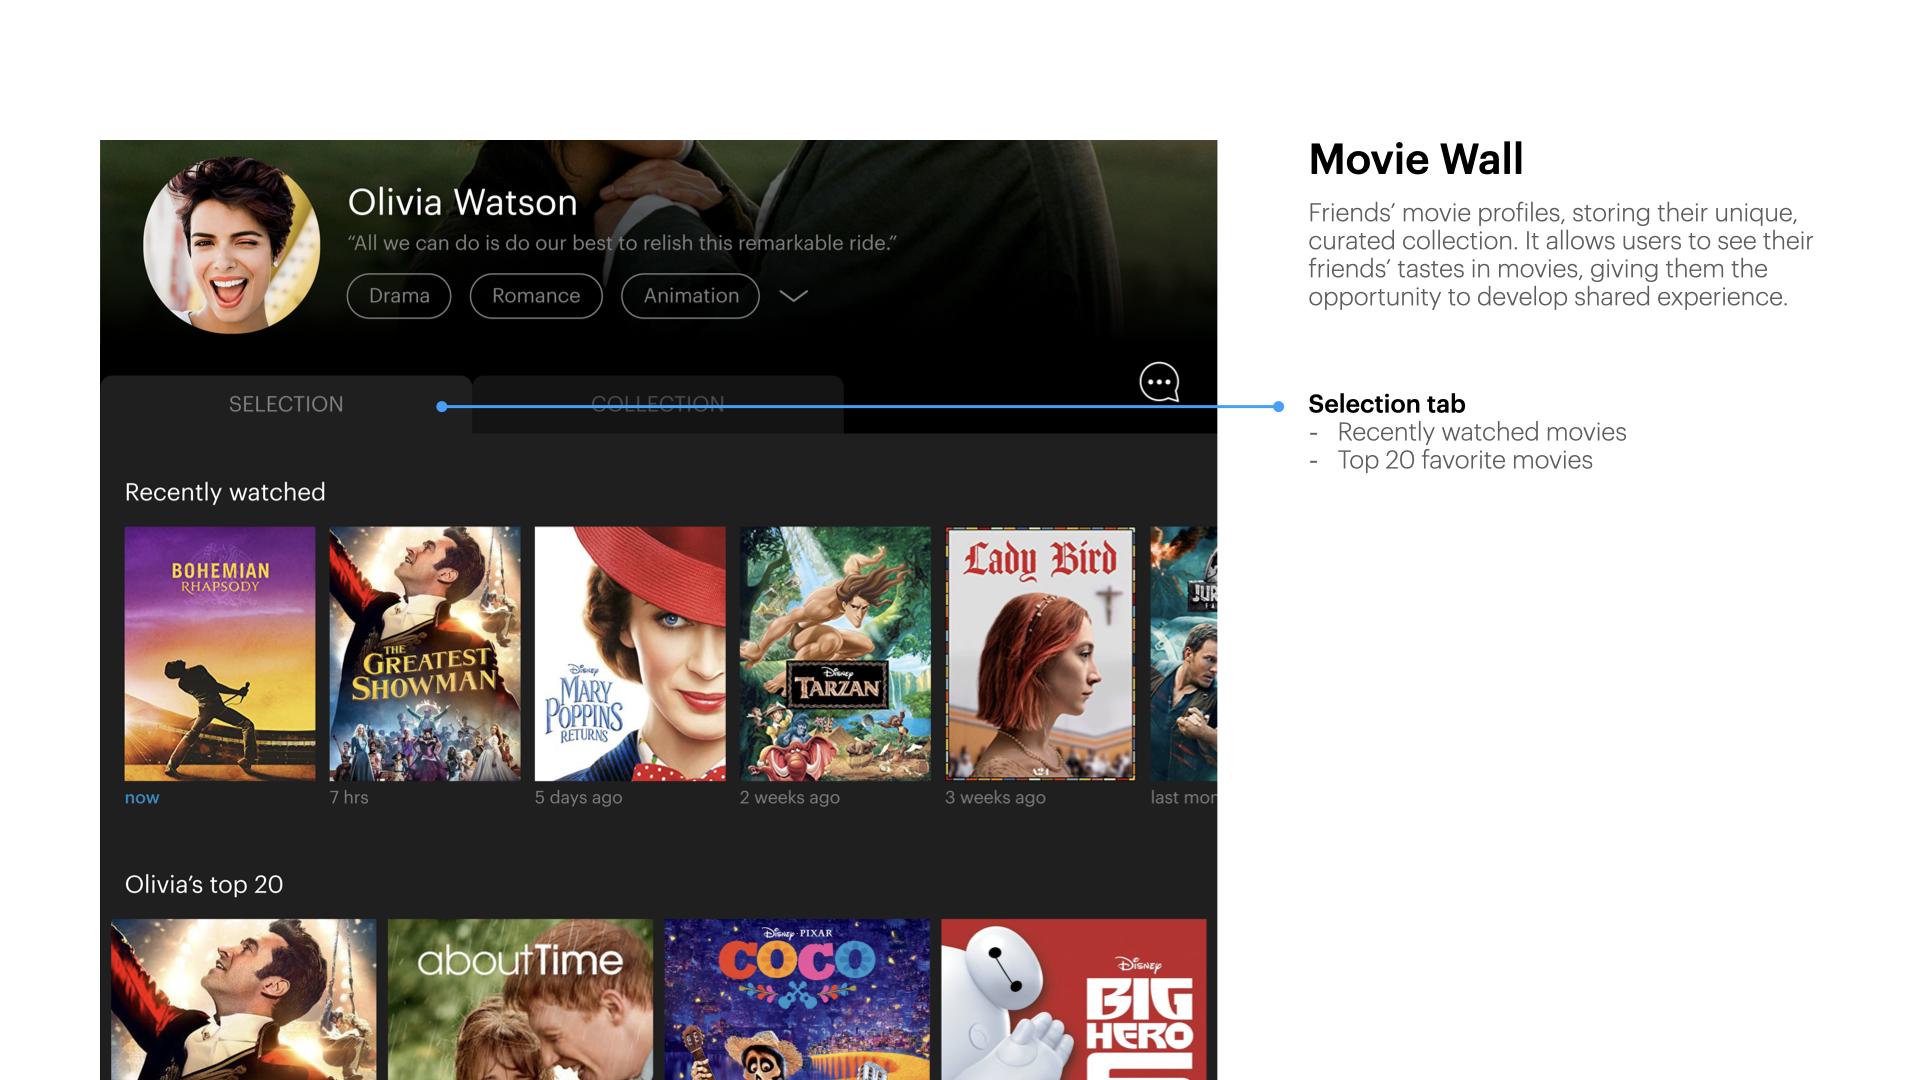Click the "Recently watched" heading
Screen dimensions: 1920x1080
click(225, 492)
